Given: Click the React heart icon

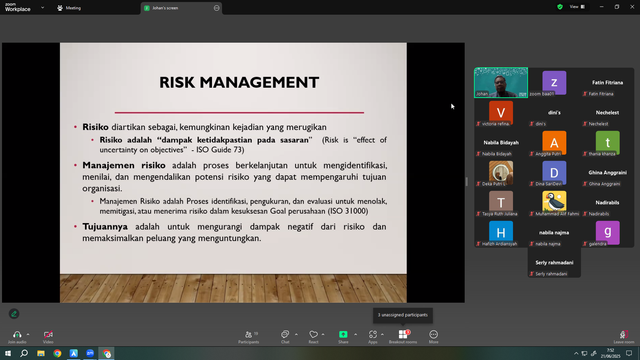Looking at the screenshot, I should coord(313,334).
